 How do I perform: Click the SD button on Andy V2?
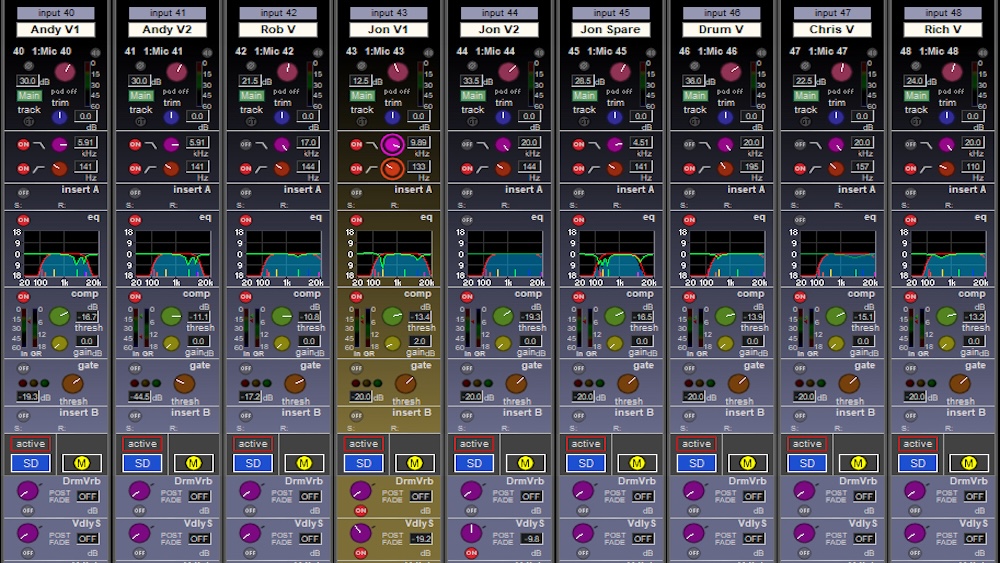tap(142, 463)
